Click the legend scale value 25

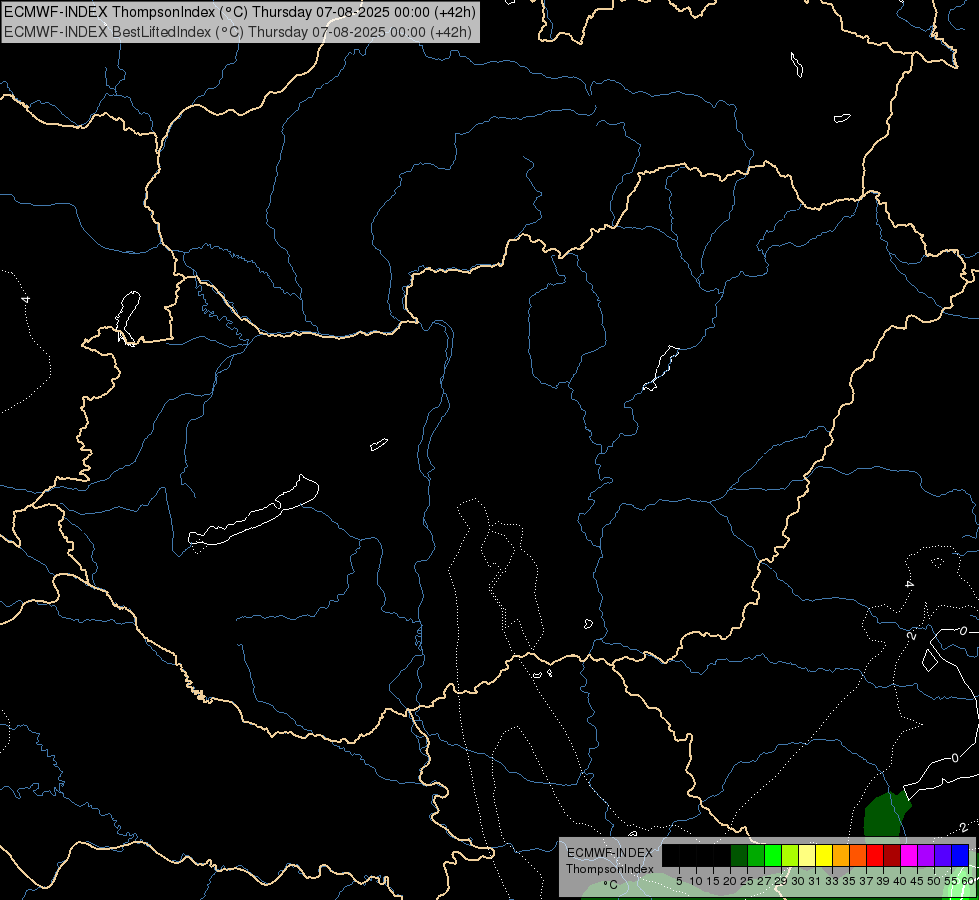[x=747, y=881]
